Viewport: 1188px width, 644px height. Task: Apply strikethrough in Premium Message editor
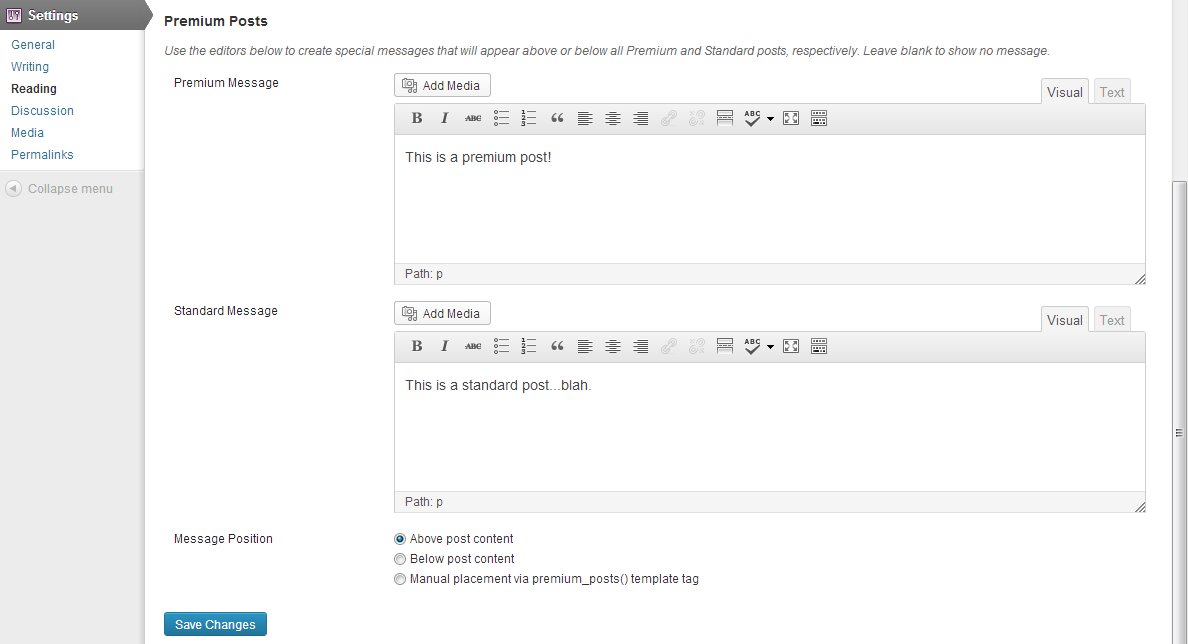coord(473,118)
